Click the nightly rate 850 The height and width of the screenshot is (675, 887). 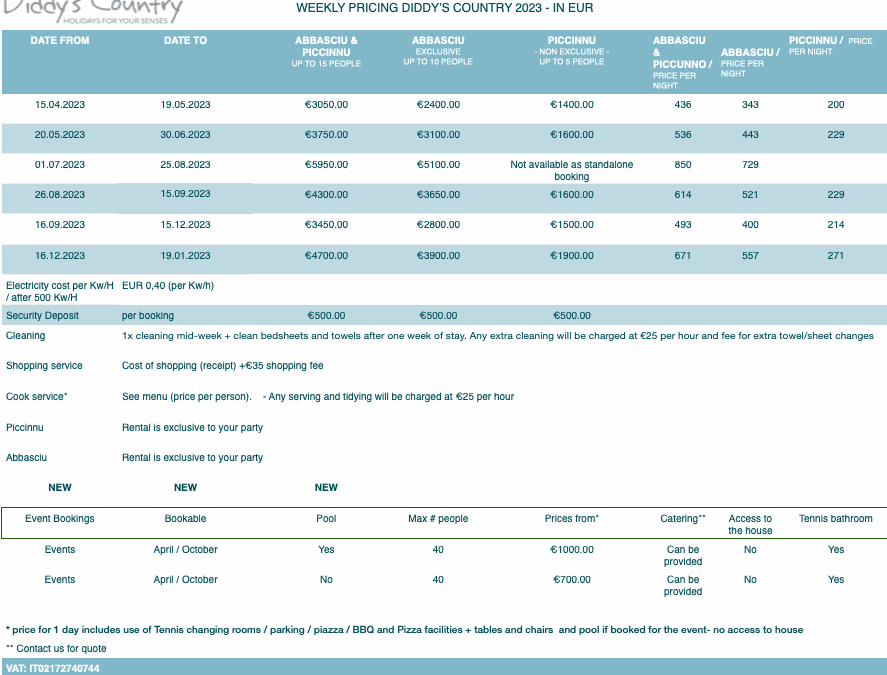pos(683,165)
